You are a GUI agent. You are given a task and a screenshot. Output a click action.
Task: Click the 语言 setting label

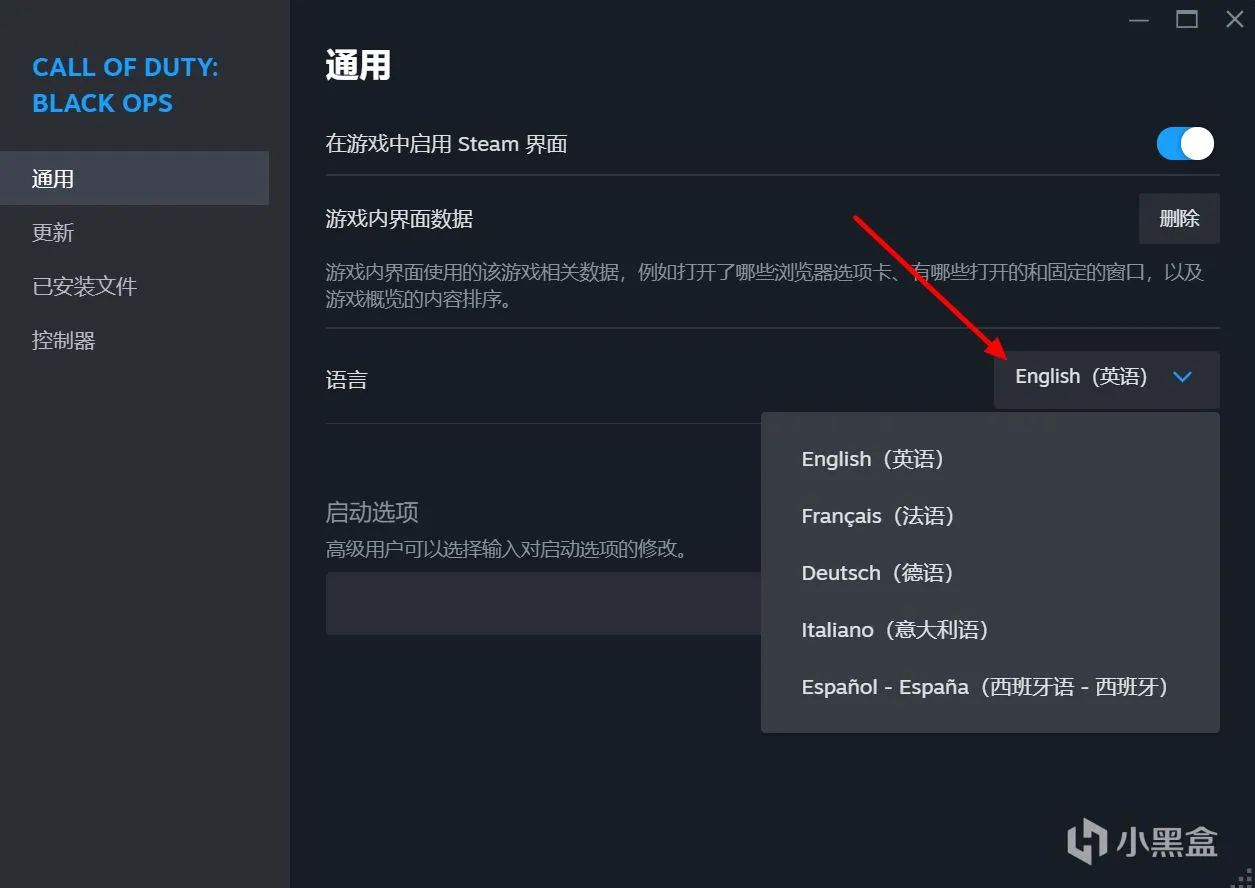[x=347, y=380]
